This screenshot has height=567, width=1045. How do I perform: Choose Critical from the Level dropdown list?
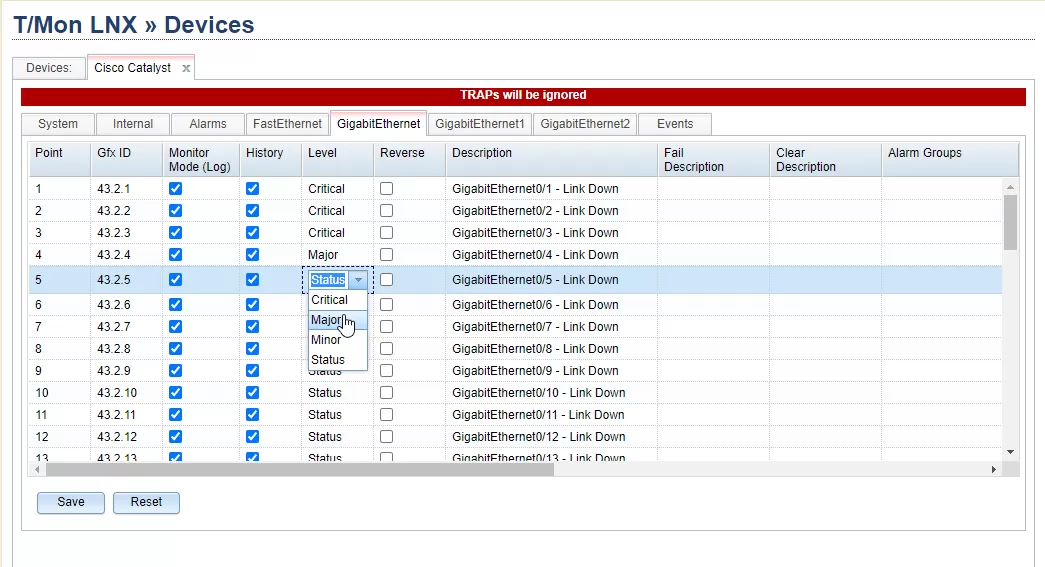(329, 300)
